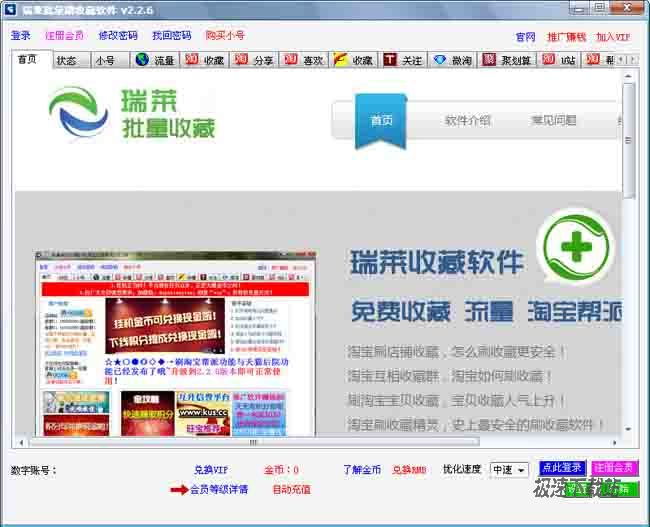Open 常见问题 in the web navigation
Image resolution: width=650 pixels, height=527 pixels.
point(554,121)
